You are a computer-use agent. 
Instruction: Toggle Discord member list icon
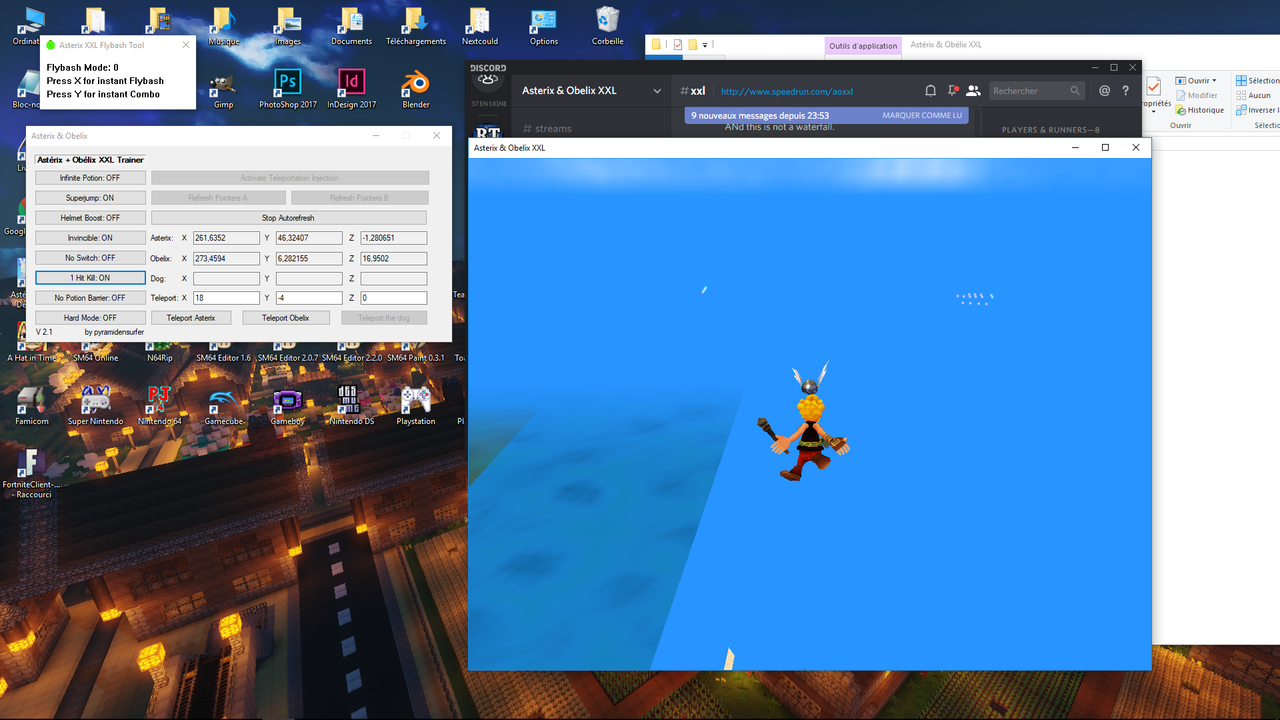click(x=973, y=90)
